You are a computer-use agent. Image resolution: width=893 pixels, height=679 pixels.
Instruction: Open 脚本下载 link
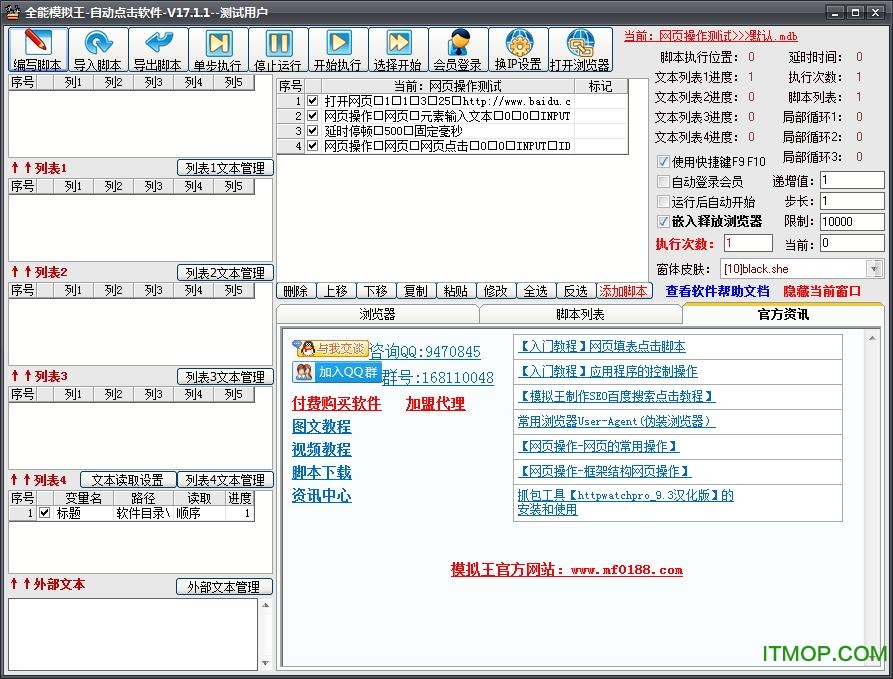[x=321, y=472]
